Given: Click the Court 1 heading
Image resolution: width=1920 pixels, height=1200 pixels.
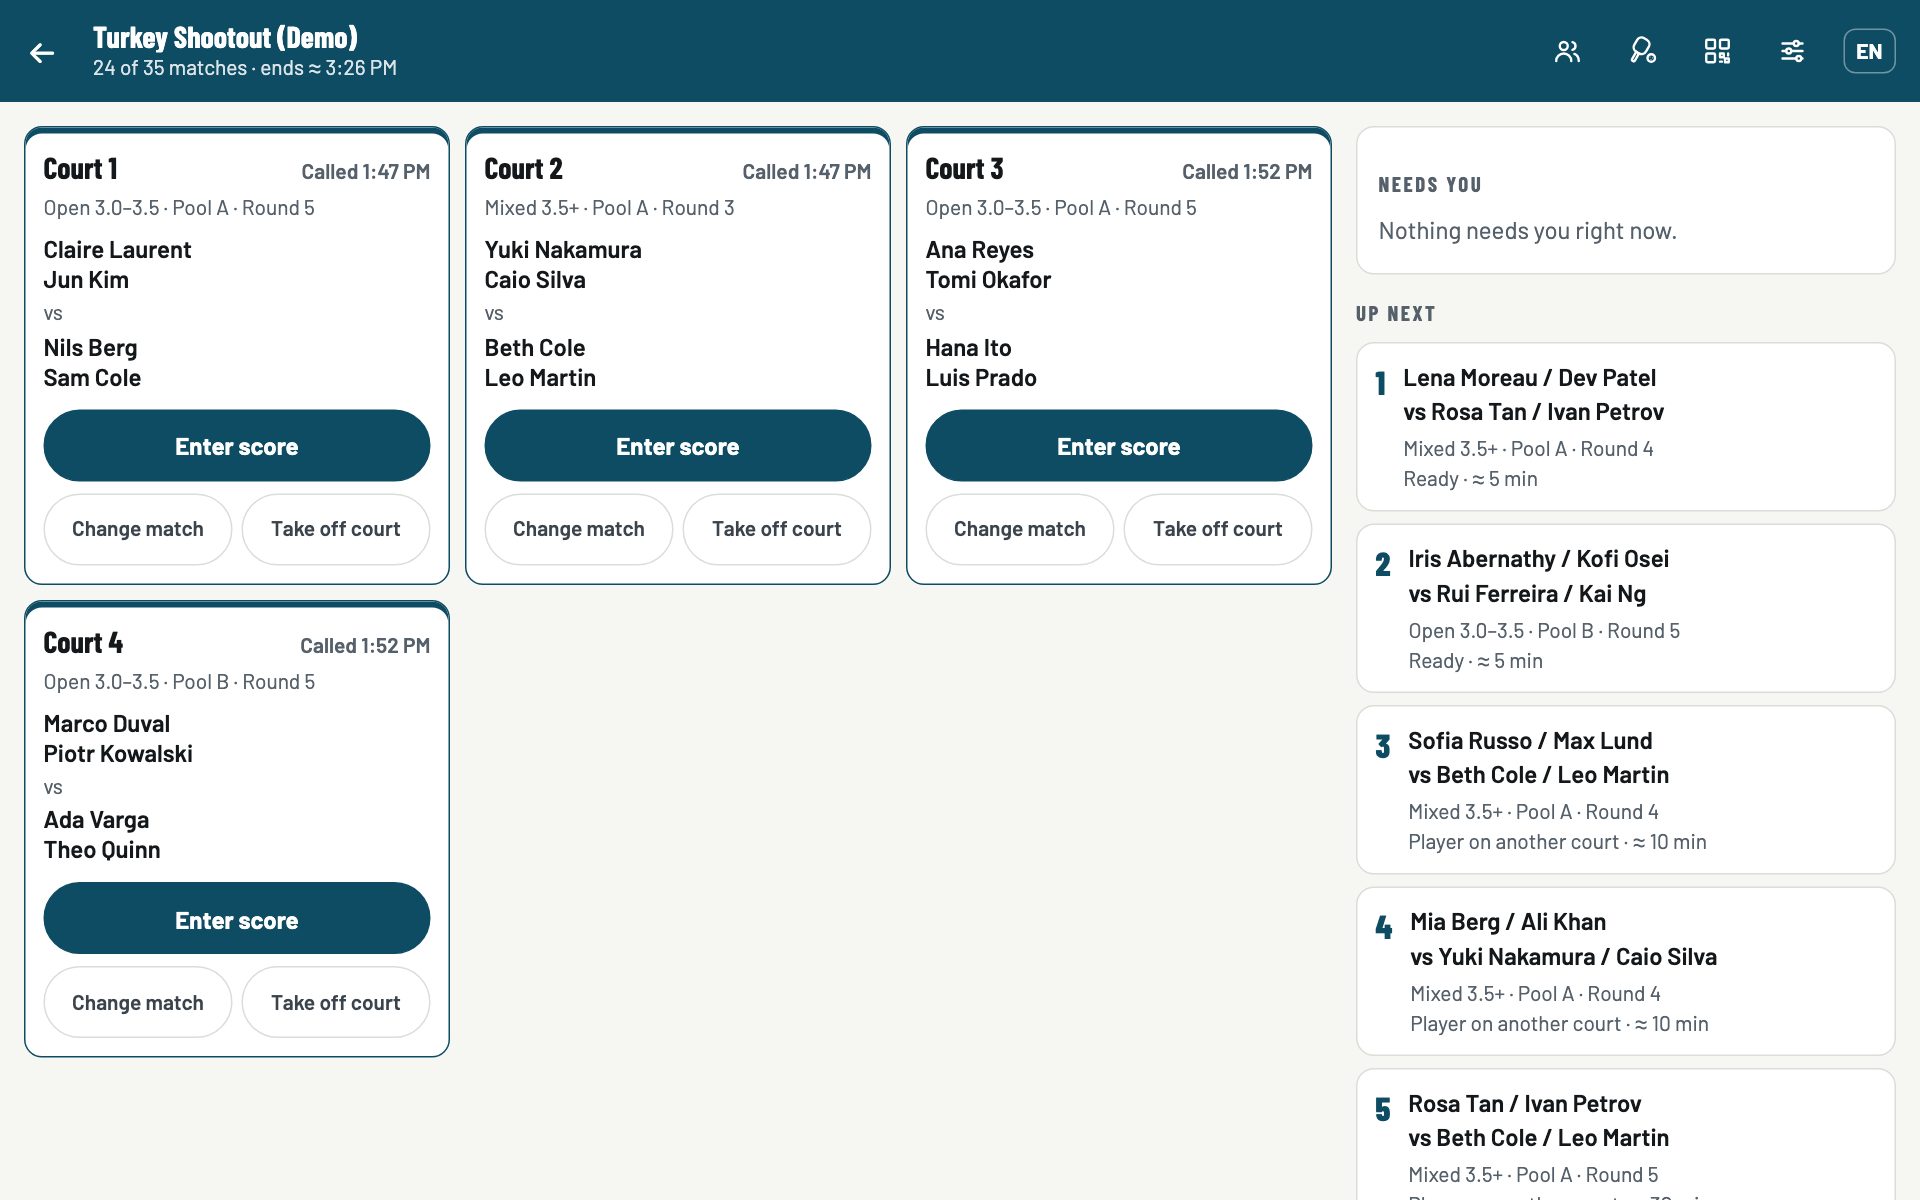Looking at the screenshot, I should click(81, 169).
